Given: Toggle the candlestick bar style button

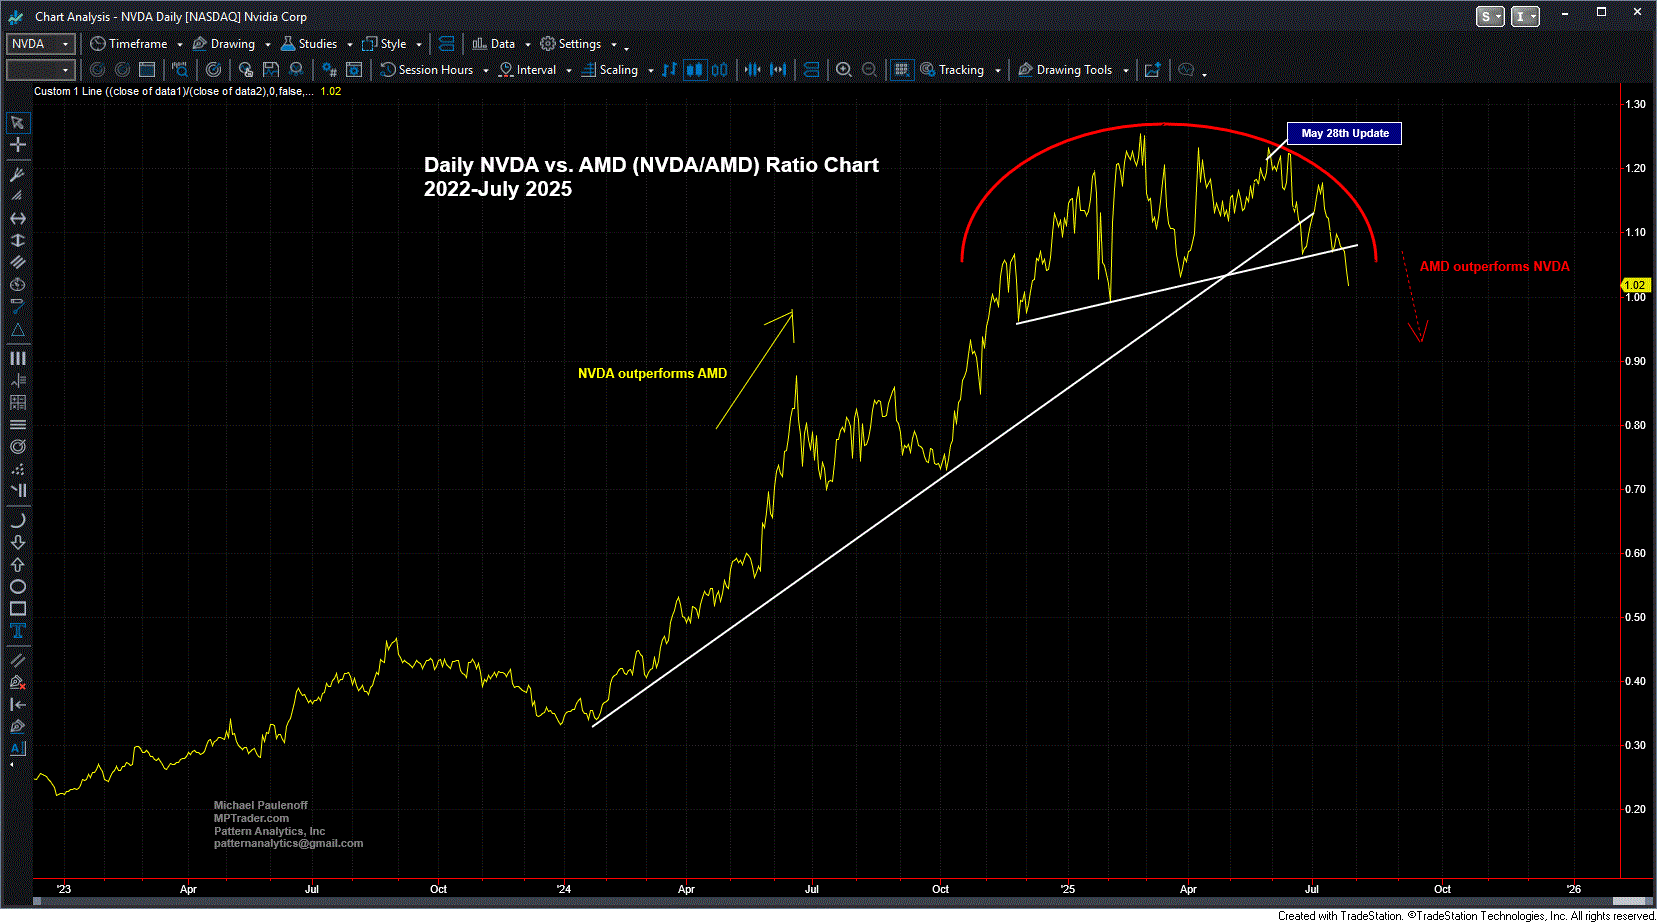Looking at the screenshot, I should (x=694, y=70).
